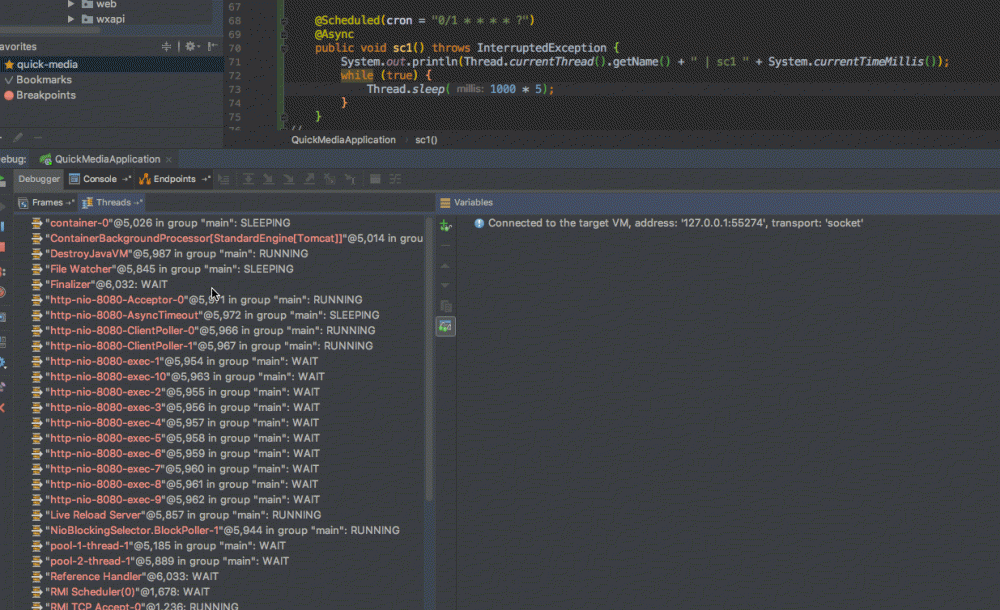Switch to the Console tab
Viewport: 1000px width, 610px height.
(99, 179)
